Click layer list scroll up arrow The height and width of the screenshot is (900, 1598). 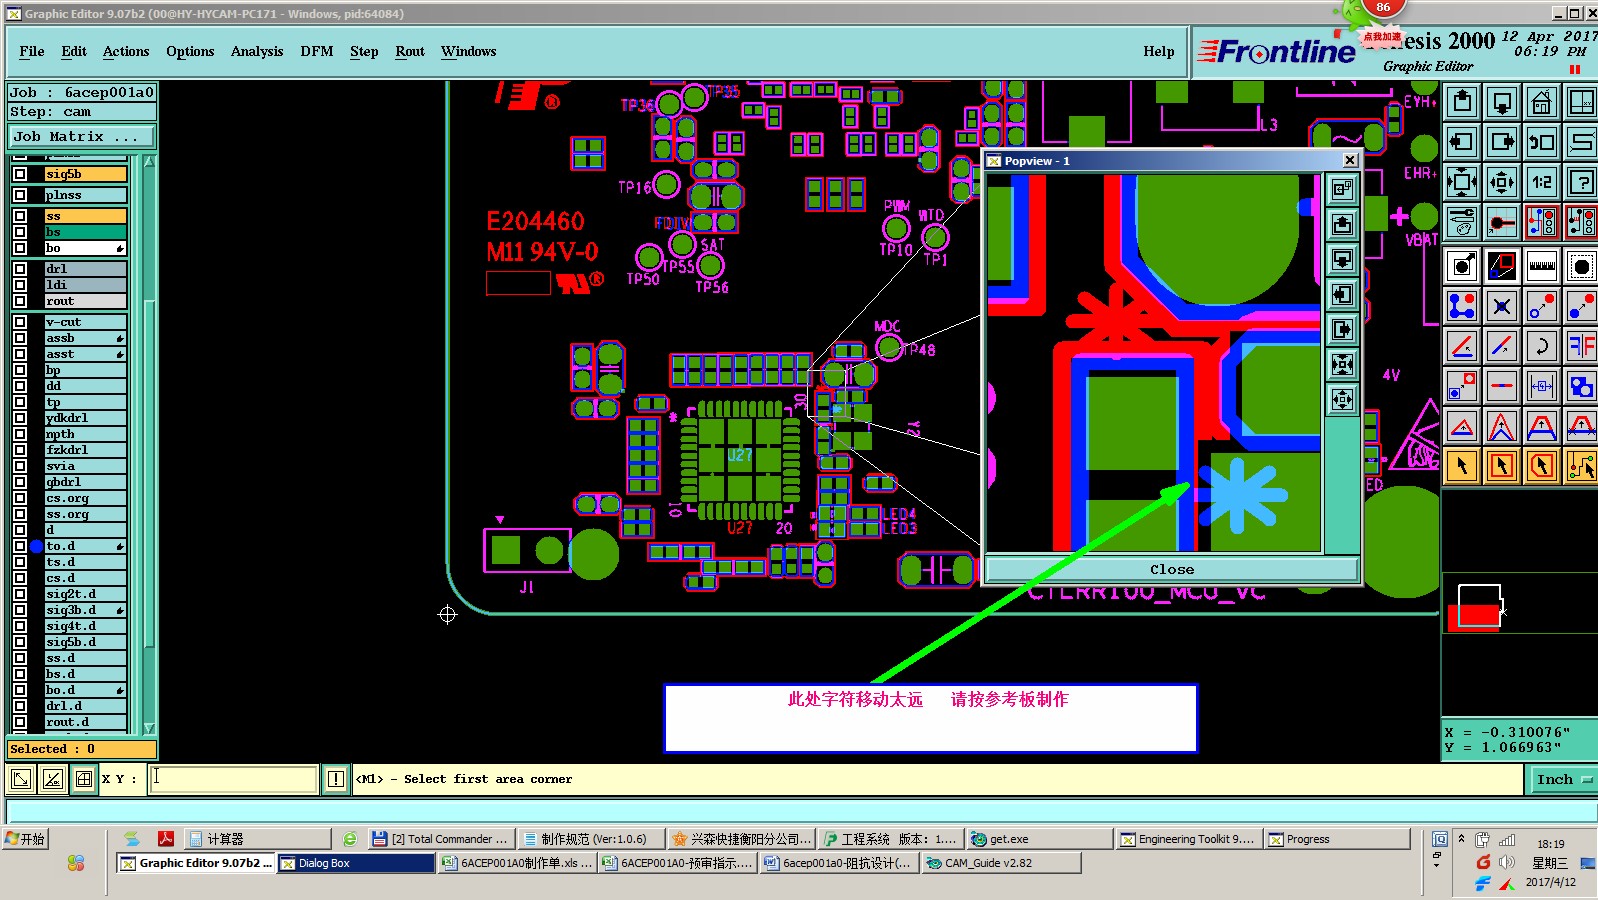149,162
